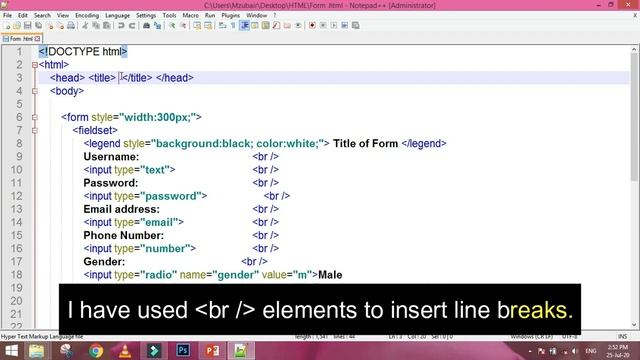Play back the recorded macro icon
Viewport: 640px width, 360px height.
334,25
